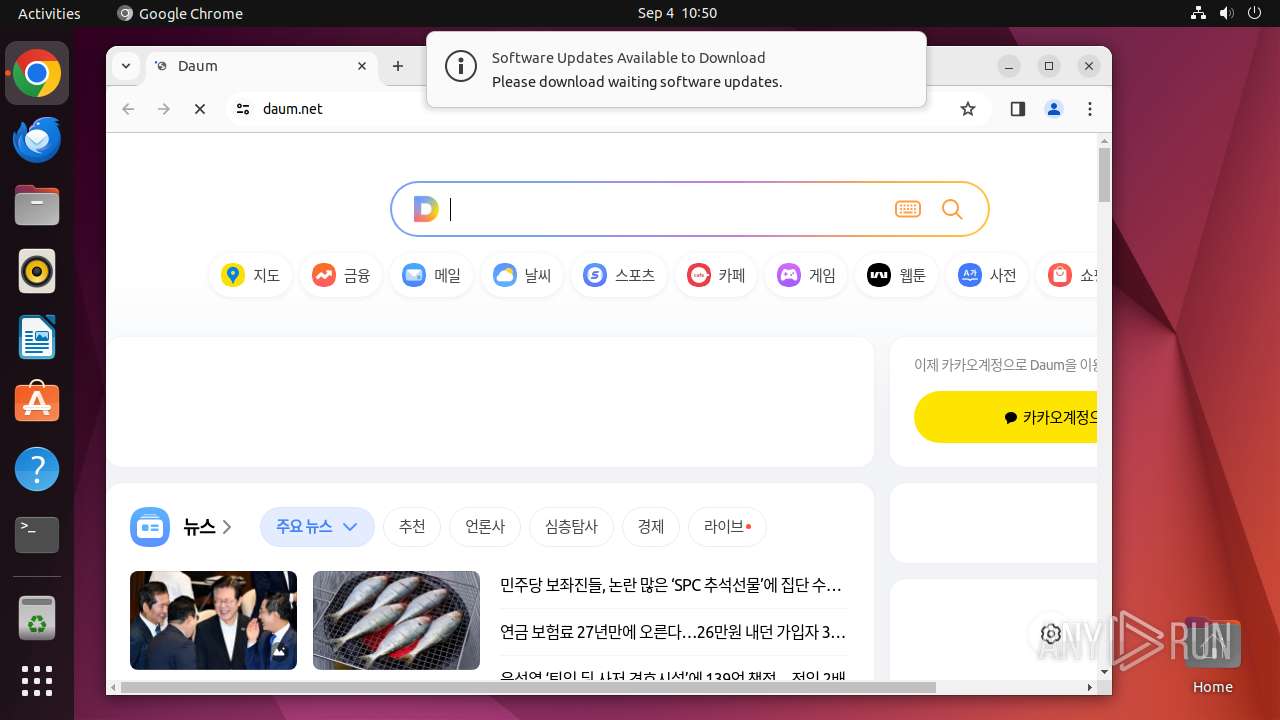Click the search magnifier icon
Image resolution: width=1280 pixels, height=720 pixels.
952,209
